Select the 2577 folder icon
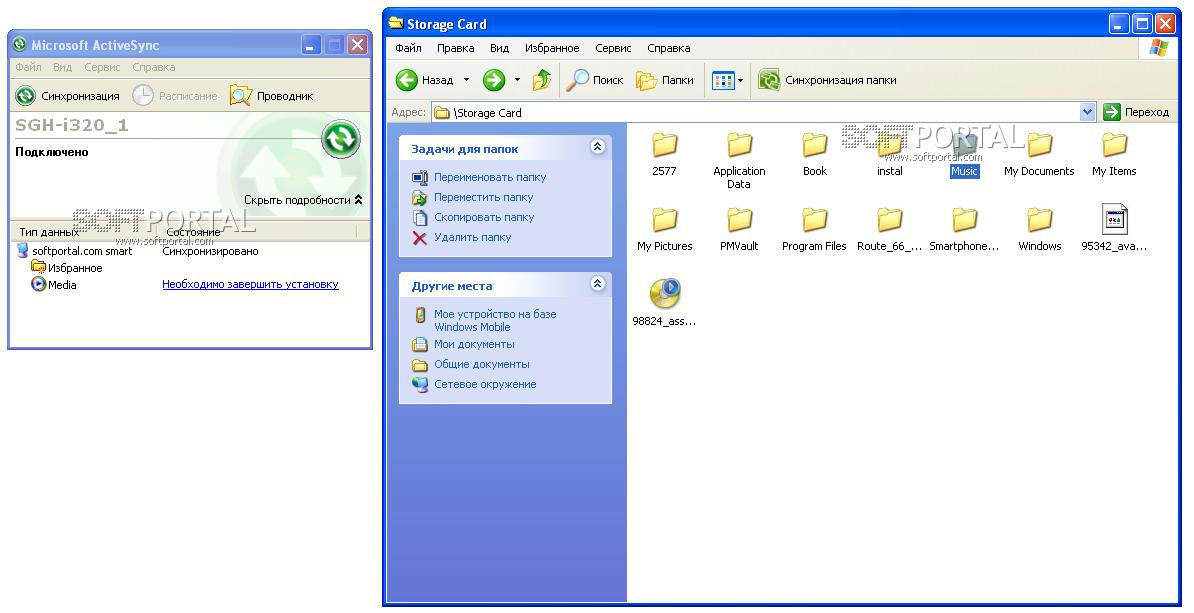Image resolution: width=1194 pixels, height=613 pixels. 665,145
